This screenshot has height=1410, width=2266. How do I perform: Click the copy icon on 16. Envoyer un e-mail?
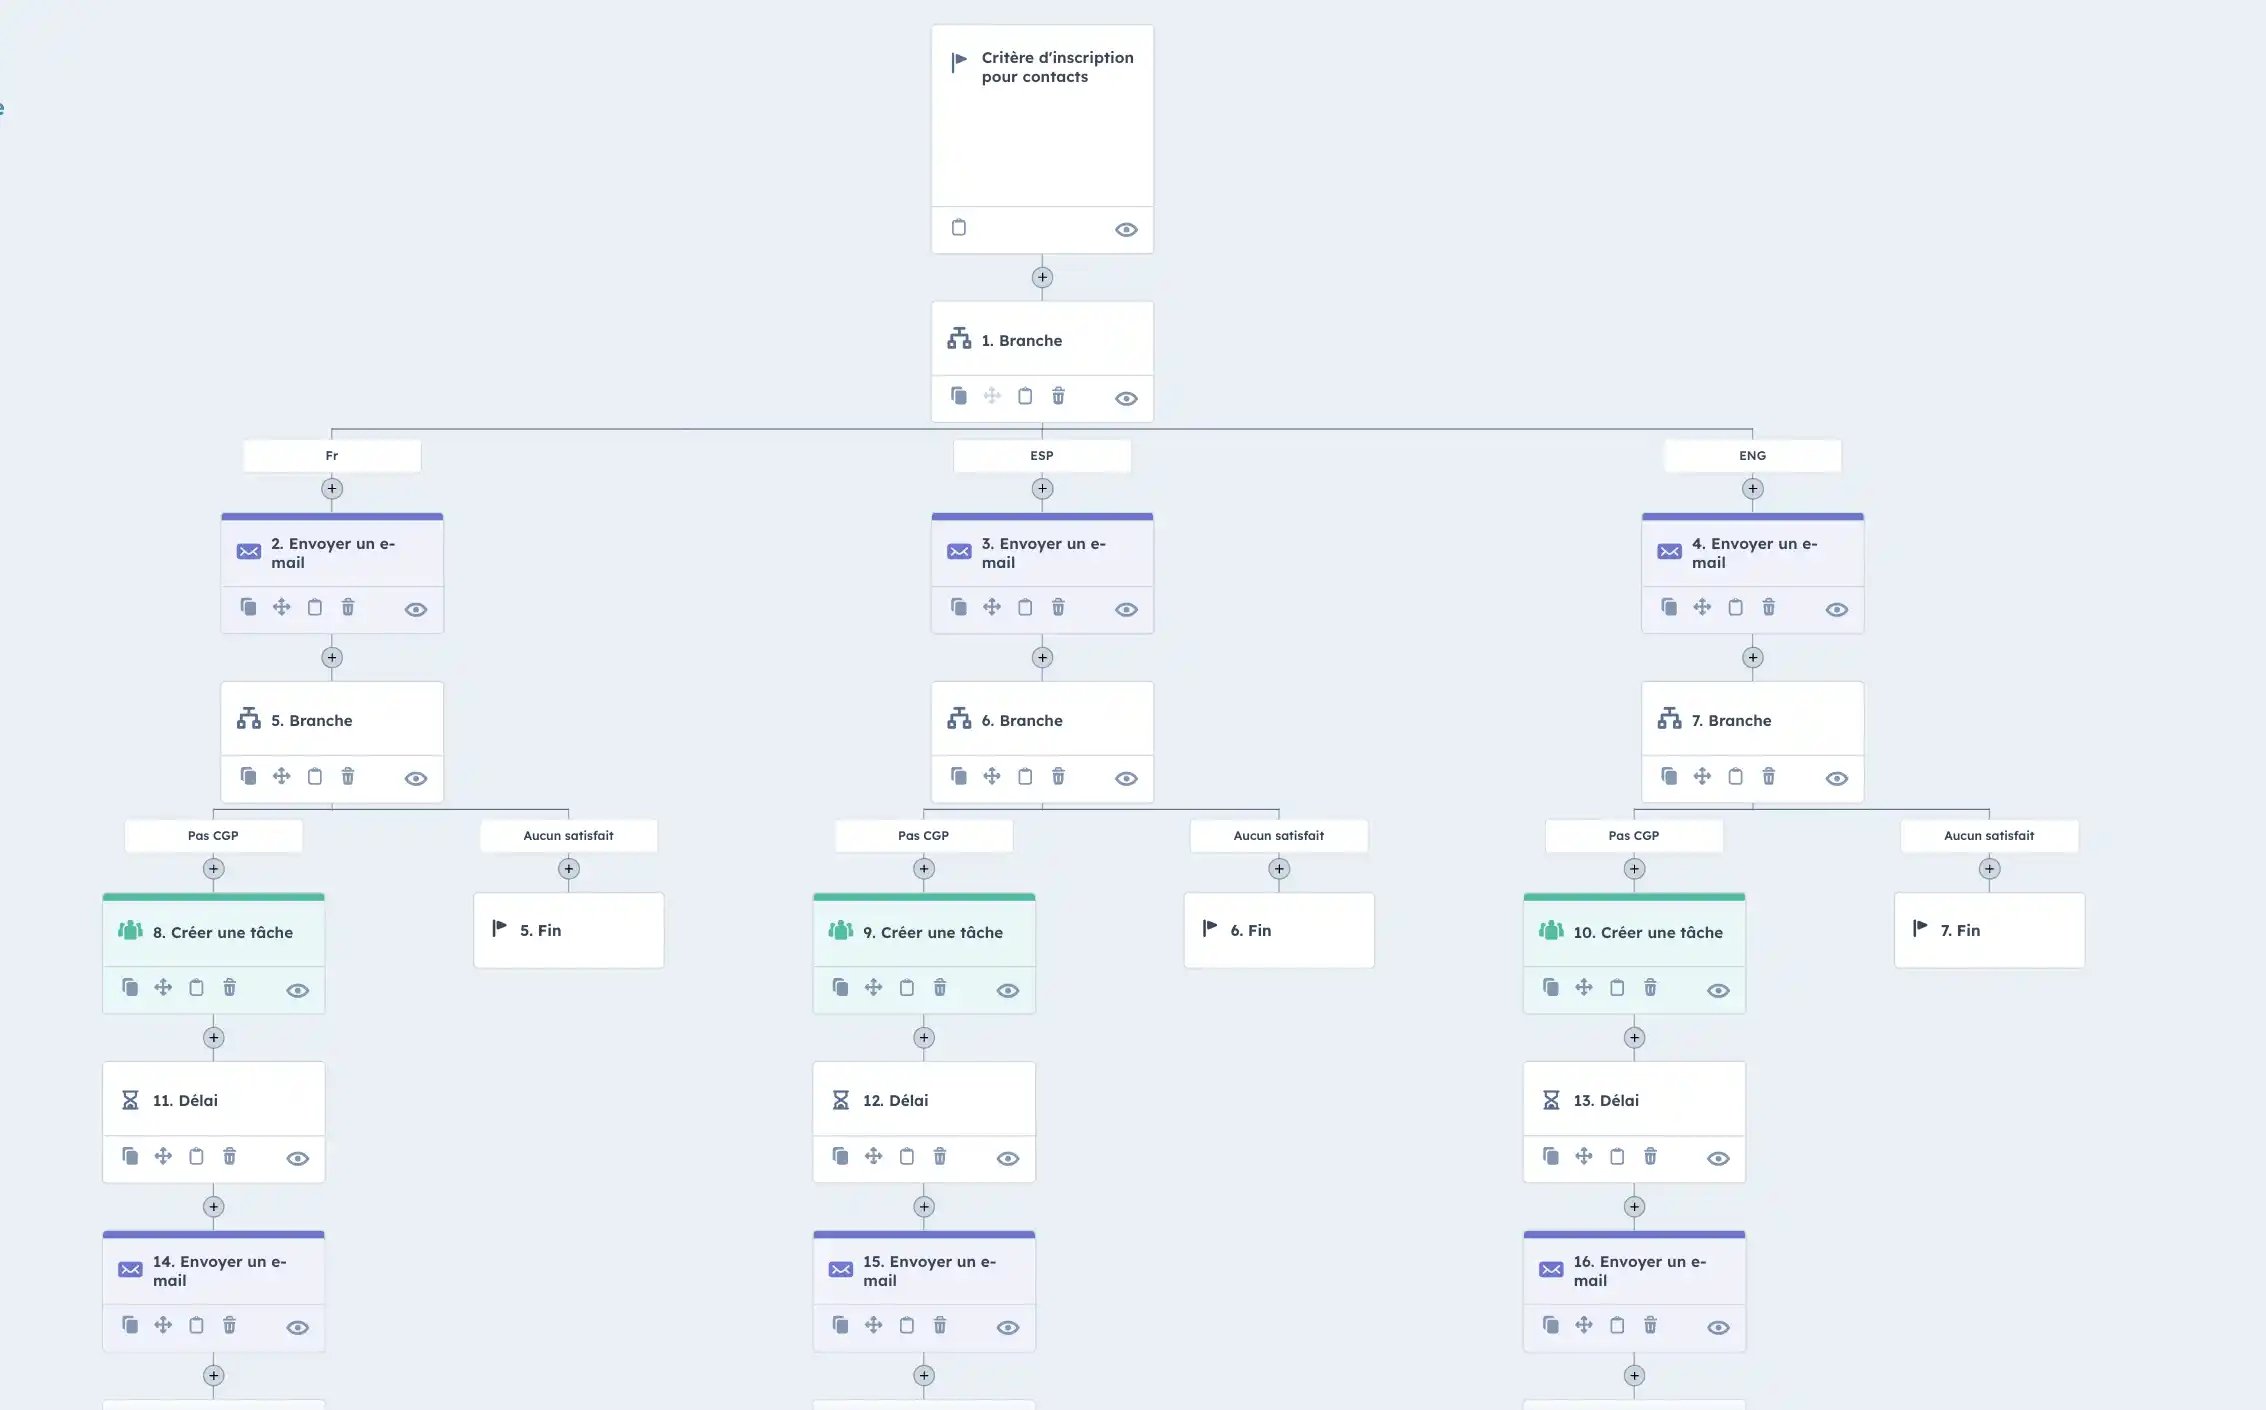point(1550,1325)
